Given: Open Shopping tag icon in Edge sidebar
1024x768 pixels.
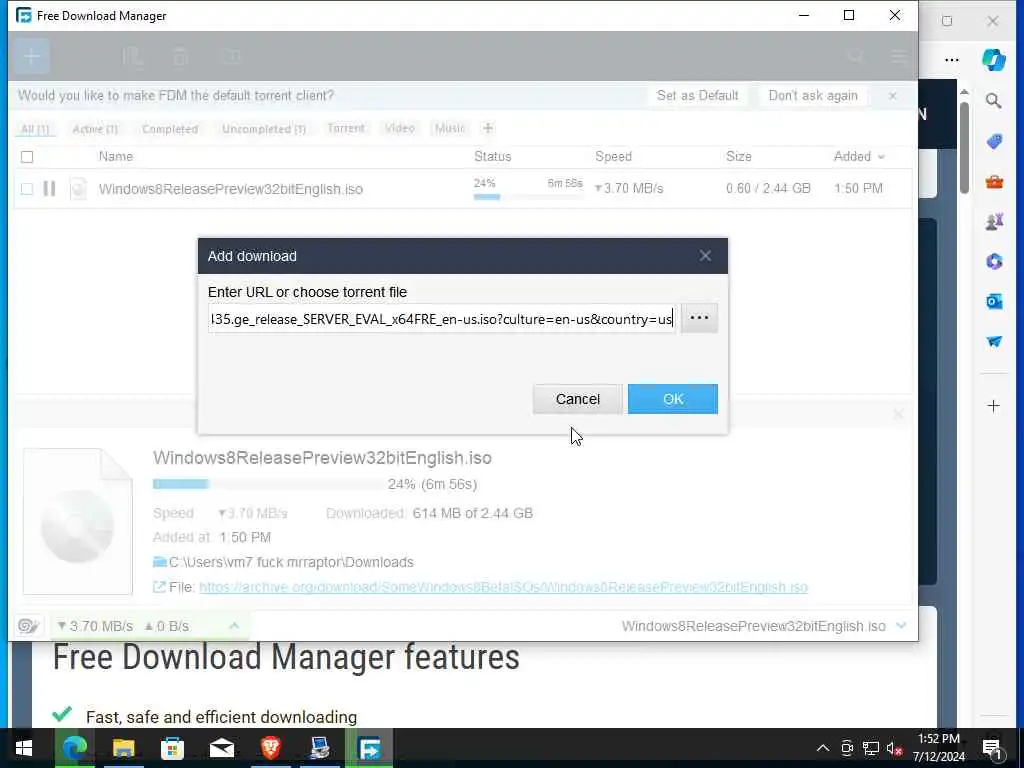Looking at the screenshot, I should tap(994, 141).
